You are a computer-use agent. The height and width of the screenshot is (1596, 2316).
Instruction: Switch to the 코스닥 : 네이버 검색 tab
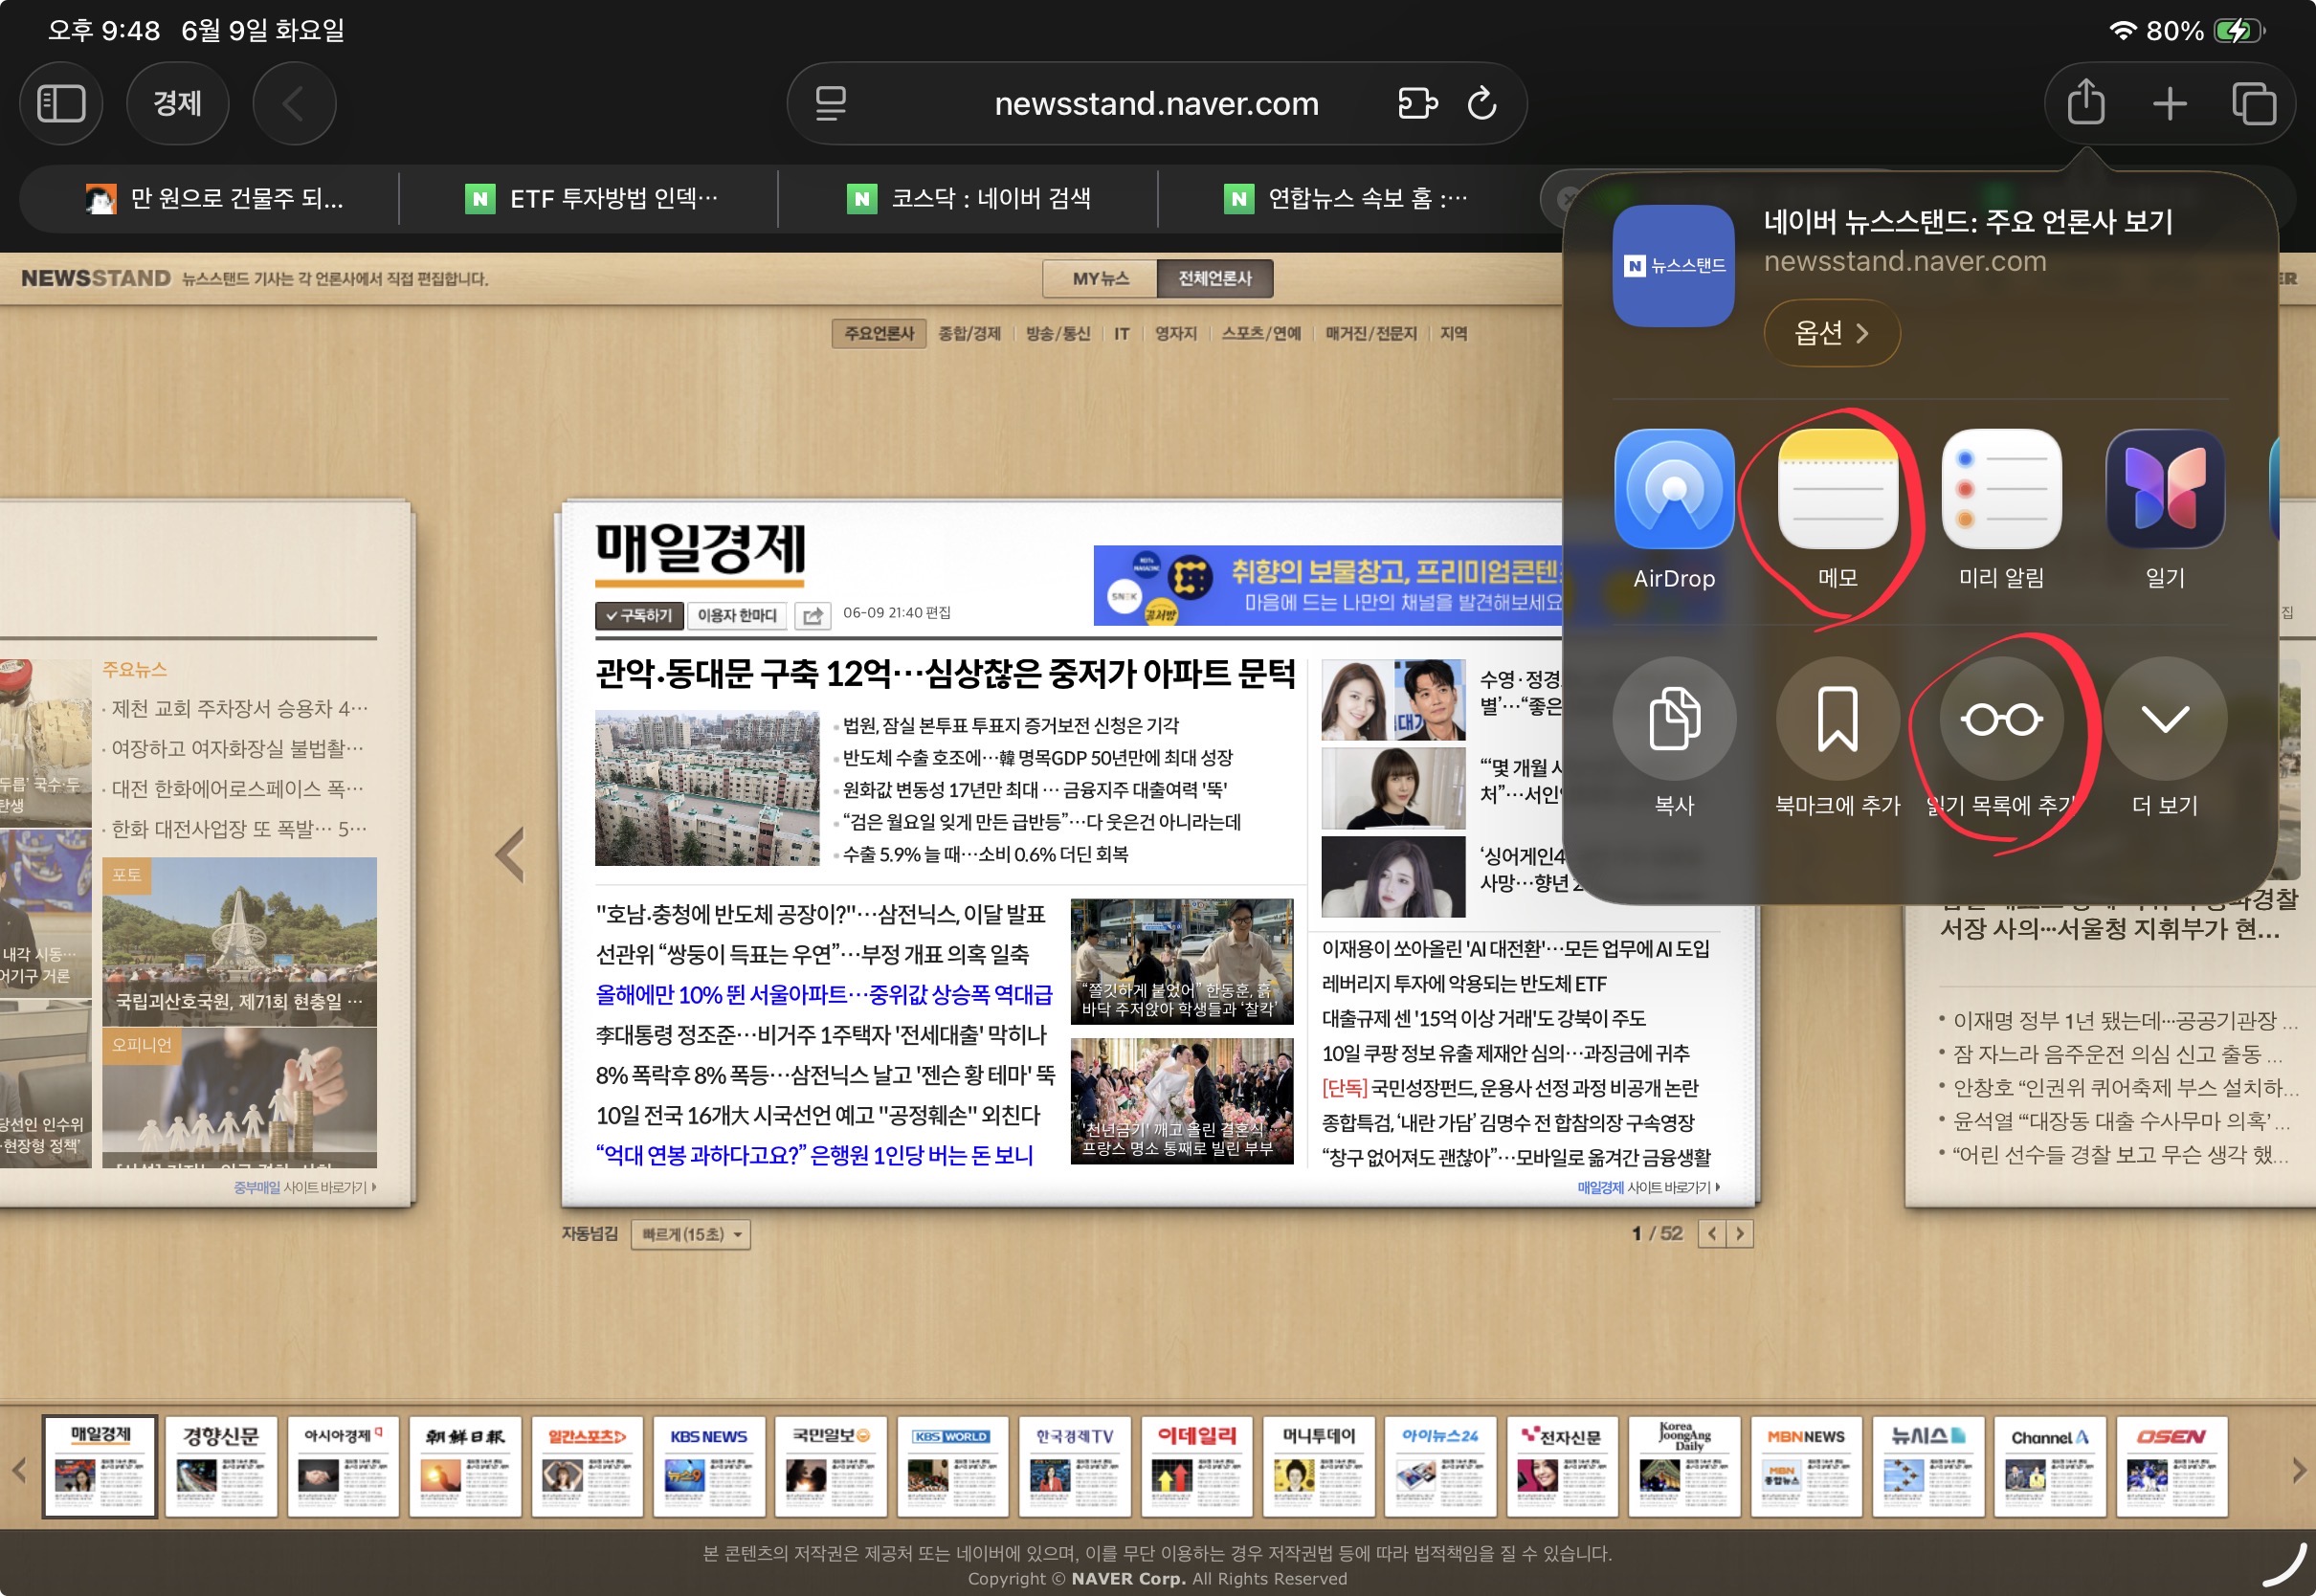coord(968,198)
